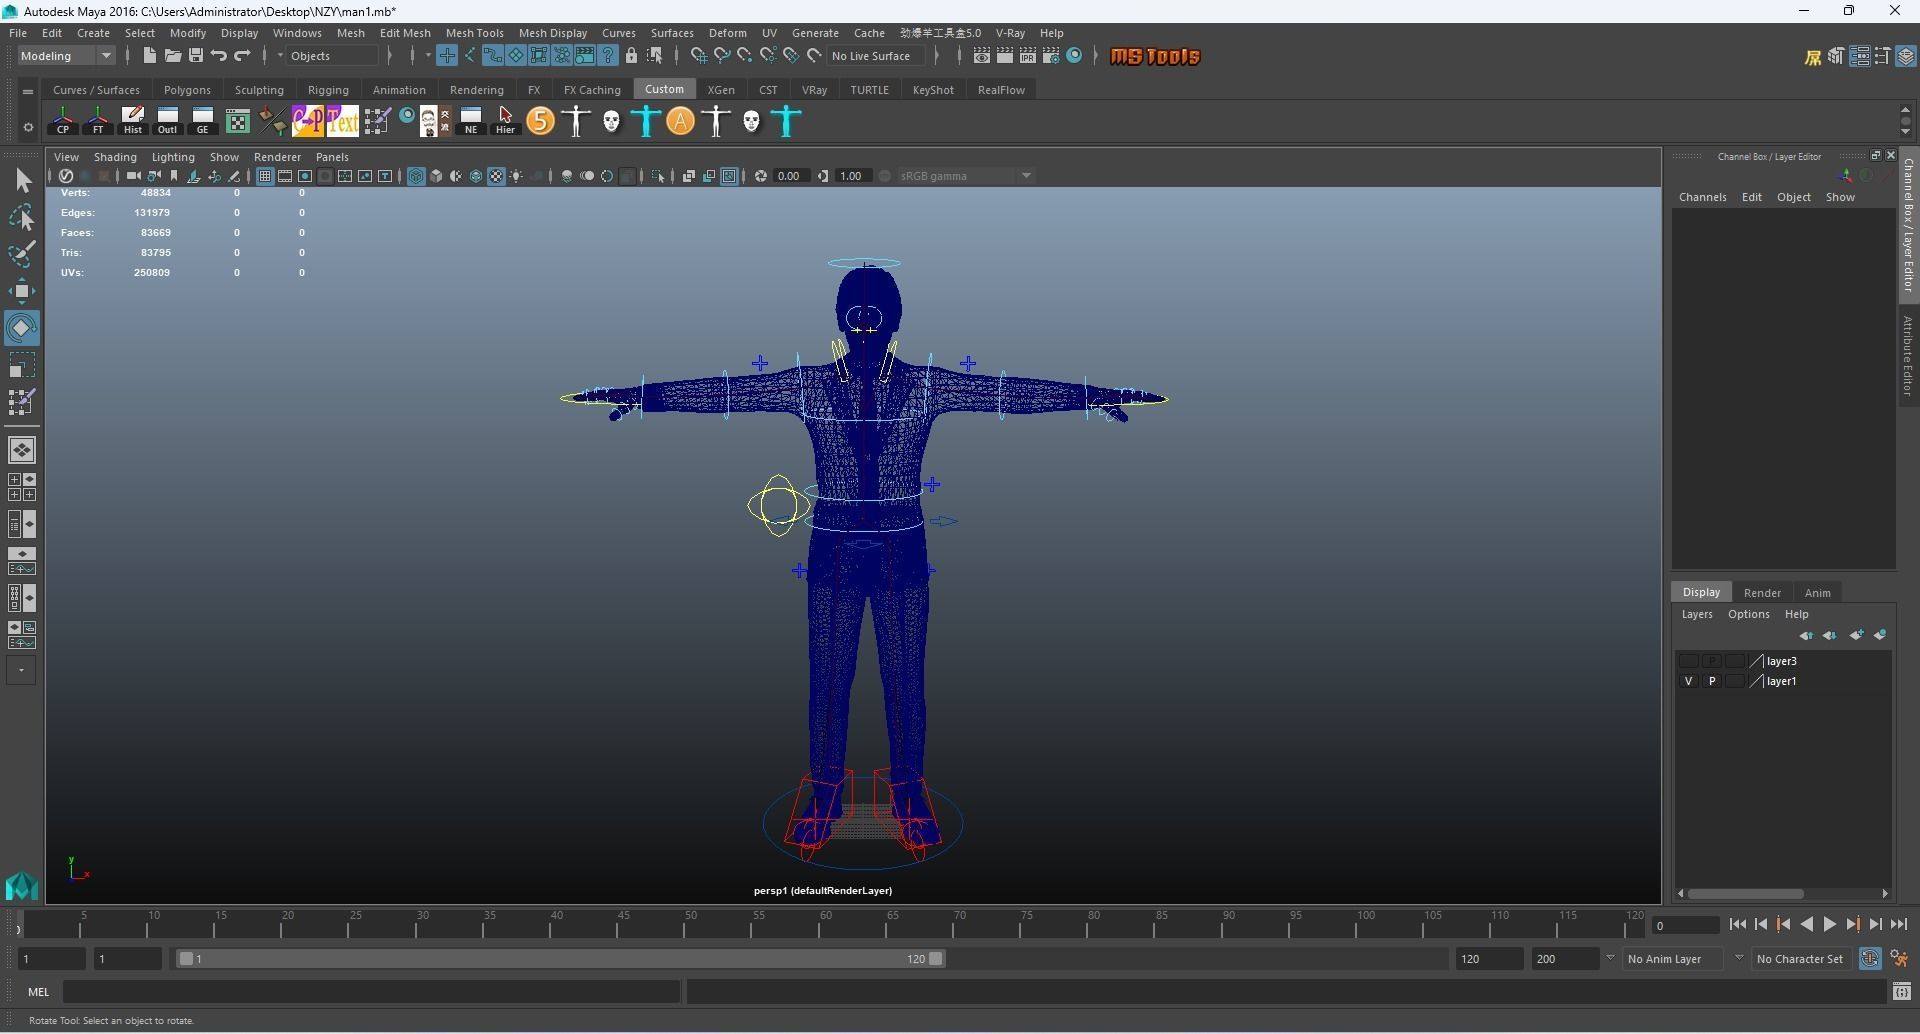The height and width of the screenshot is (1034, 1920).
Task: Click the Hist delete history shelf icon
Action: point(133,121)
